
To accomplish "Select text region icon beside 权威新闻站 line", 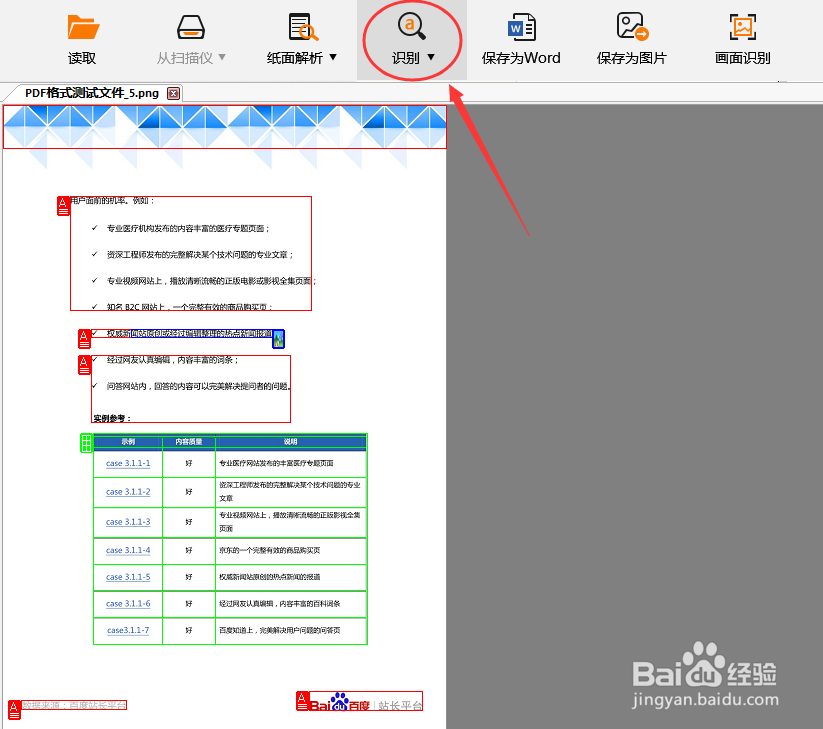I will (84, 339).
